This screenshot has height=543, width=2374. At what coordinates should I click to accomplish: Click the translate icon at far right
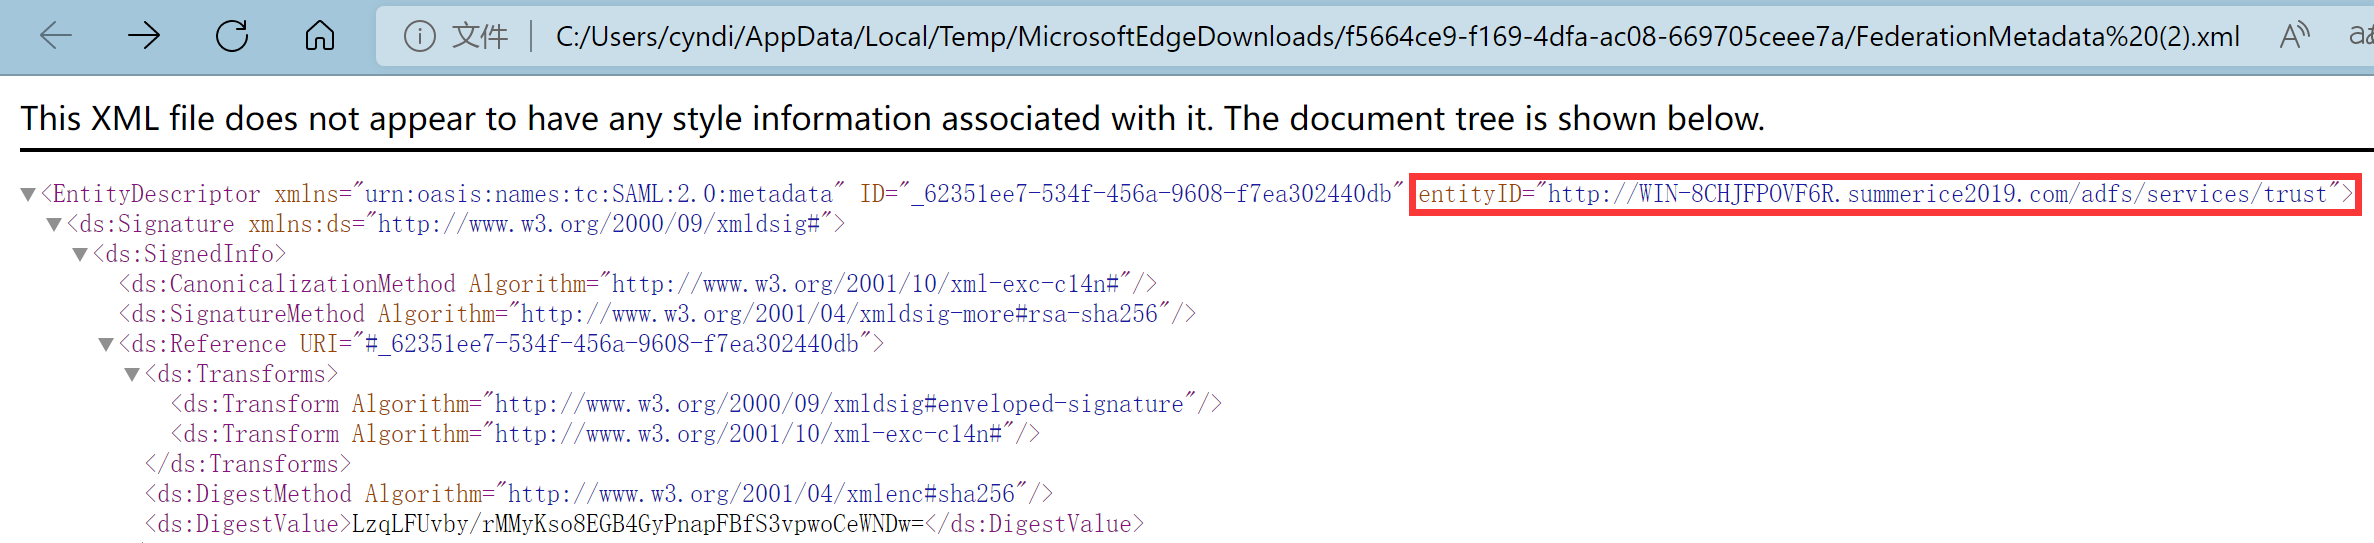(2362, 37)
